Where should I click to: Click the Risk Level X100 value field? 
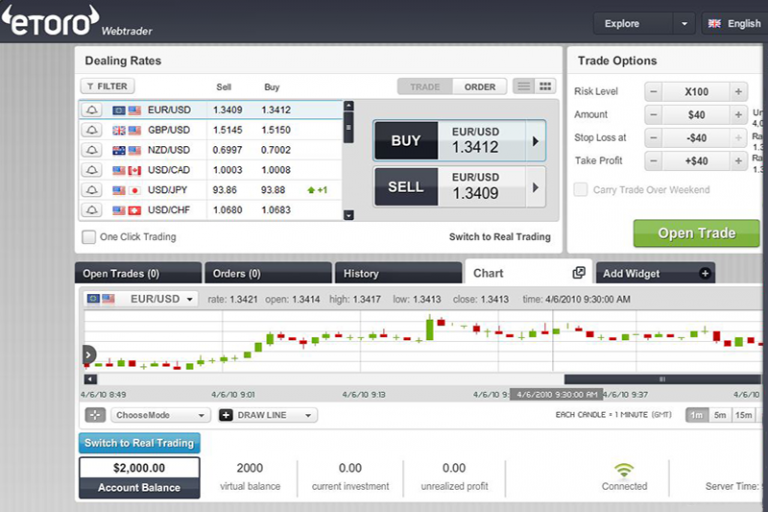pyautogui.click(x=696, y=92)
